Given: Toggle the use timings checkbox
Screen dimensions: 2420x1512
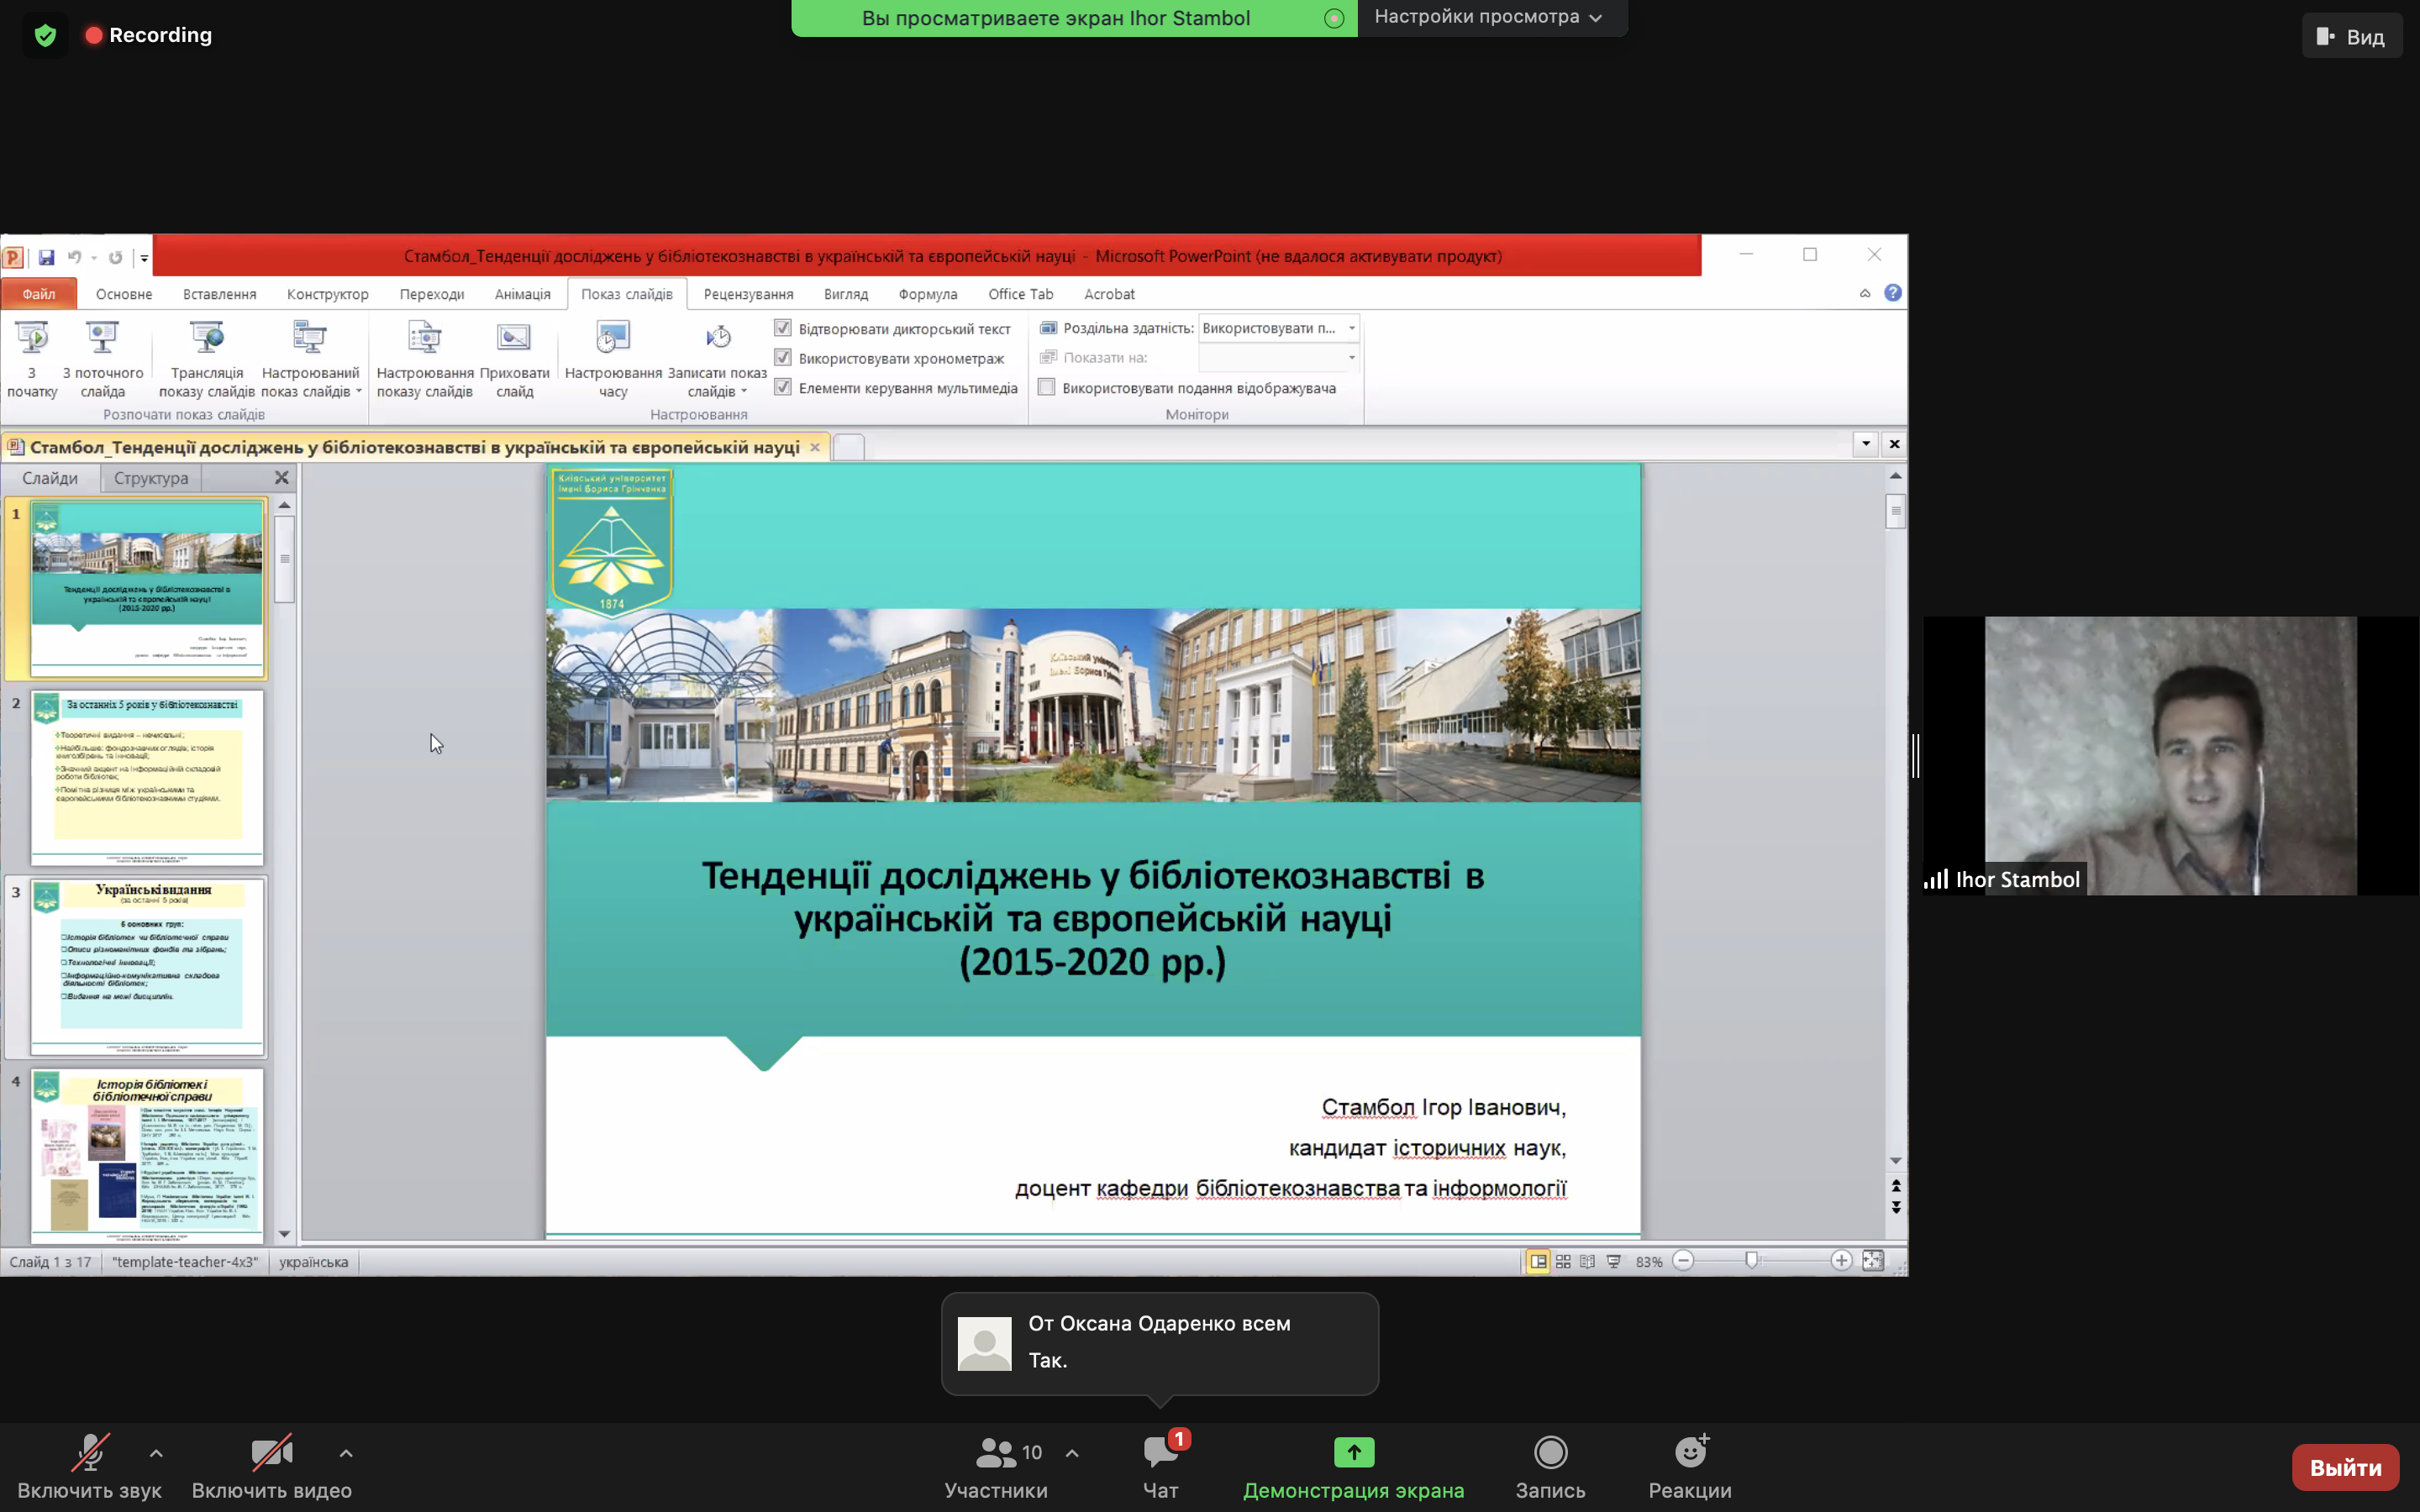Looking at the screenshot, I should [783, 358].
